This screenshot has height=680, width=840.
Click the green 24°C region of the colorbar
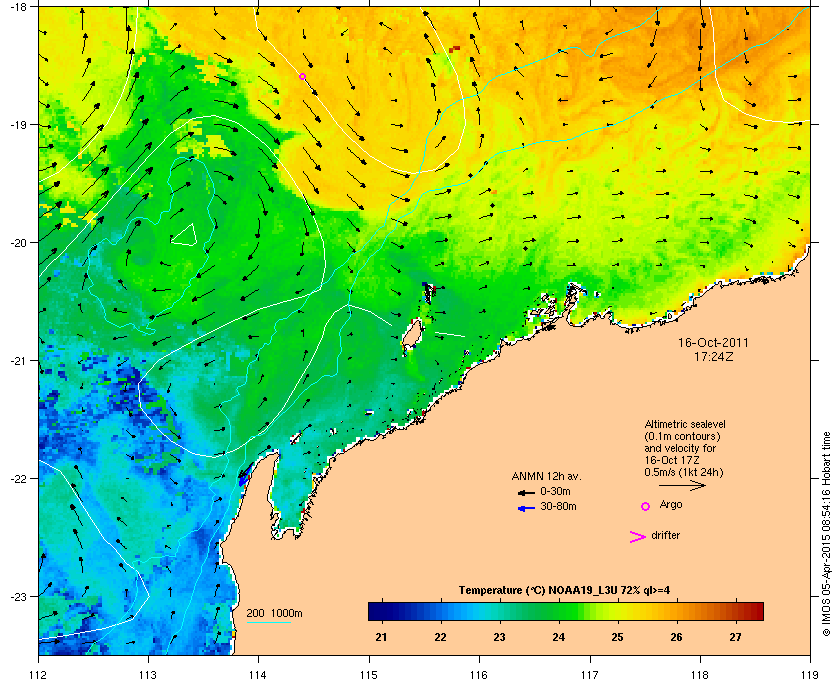coord(559,611)
